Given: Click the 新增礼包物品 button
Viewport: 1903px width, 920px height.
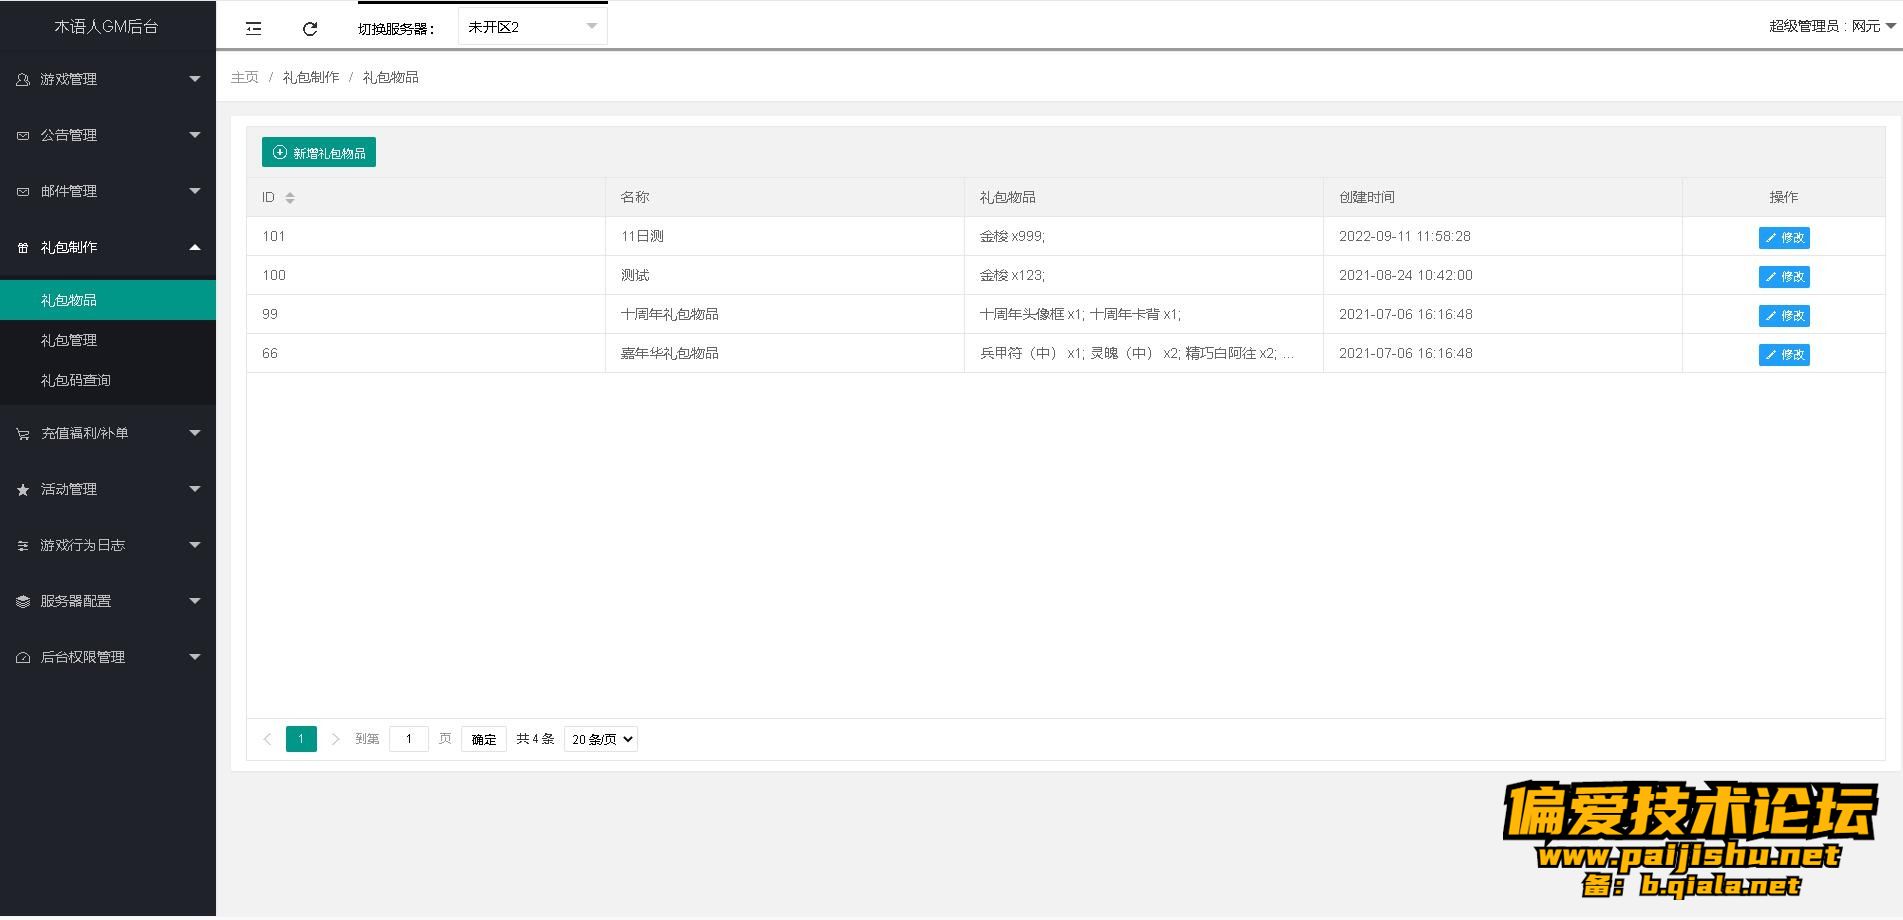Looking at the screenshot, I should [319, 153].
